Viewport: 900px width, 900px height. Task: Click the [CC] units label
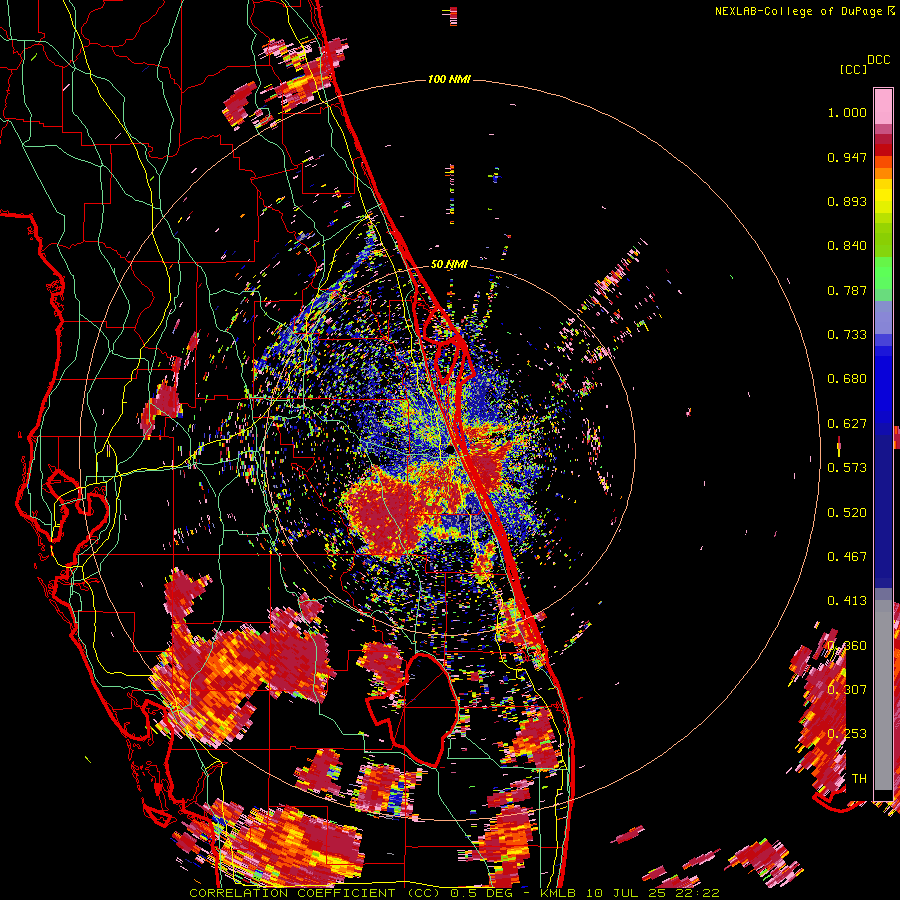tap(853, 69)
